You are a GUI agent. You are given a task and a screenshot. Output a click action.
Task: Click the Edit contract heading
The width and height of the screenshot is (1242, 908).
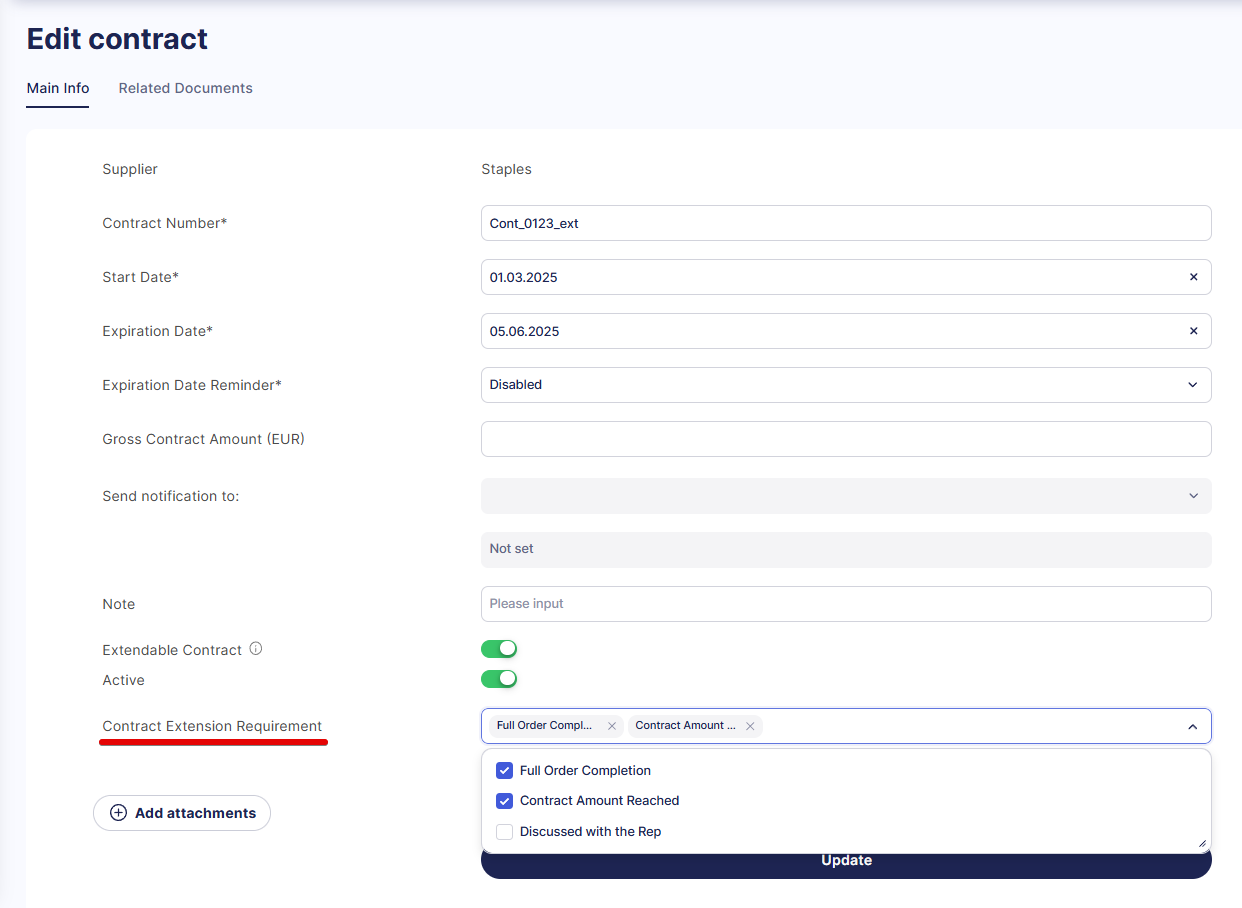coord(117,39)
